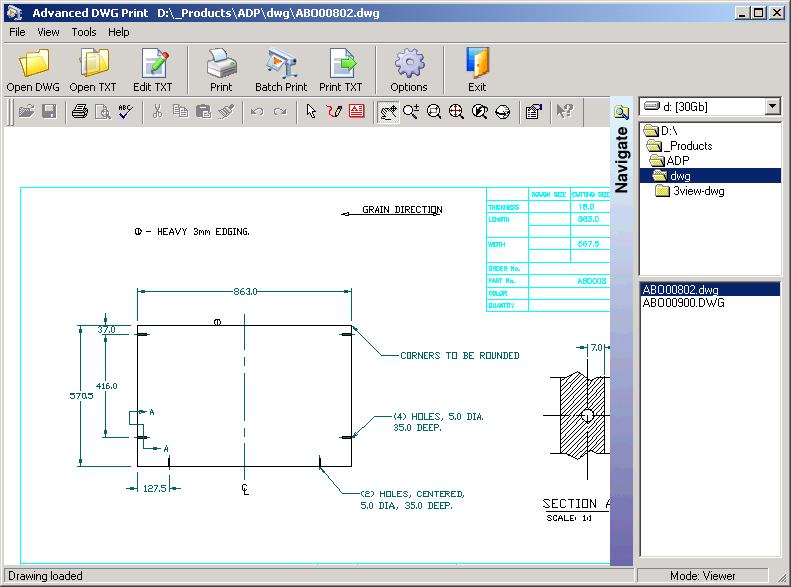The height and width of the screenshot is (587, 791).
Task: Click the Exit button
Action: (477, 70)
